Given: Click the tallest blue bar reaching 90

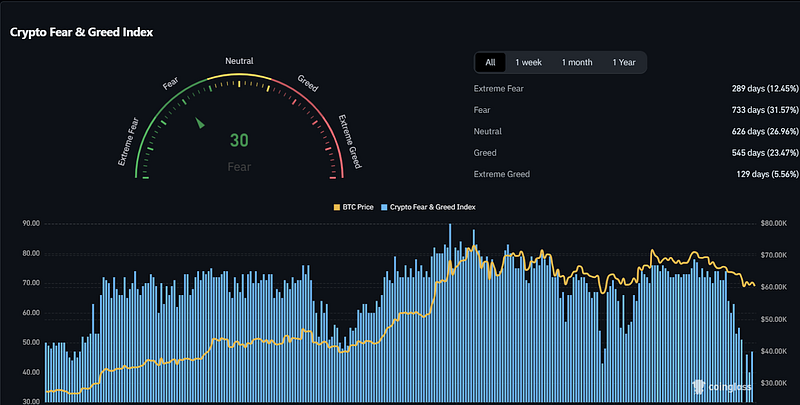Looking at the screenshot, I should coord(450,312).
